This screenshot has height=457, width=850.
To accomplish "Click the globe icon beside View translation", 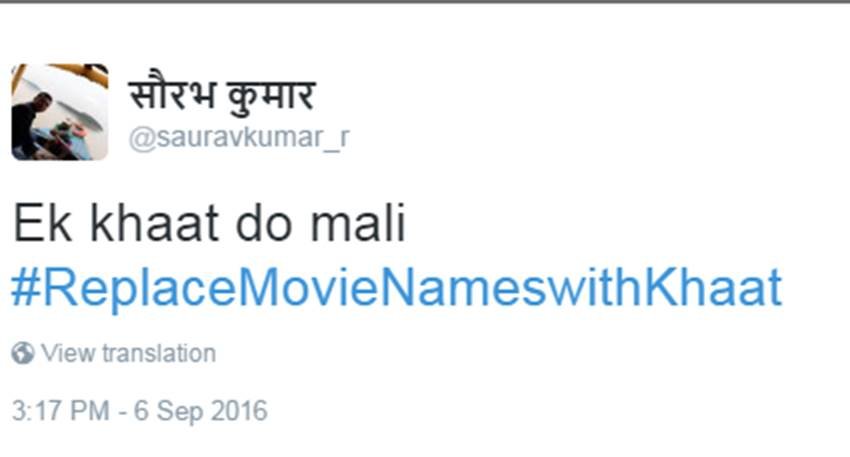I will tap(23, 353).
